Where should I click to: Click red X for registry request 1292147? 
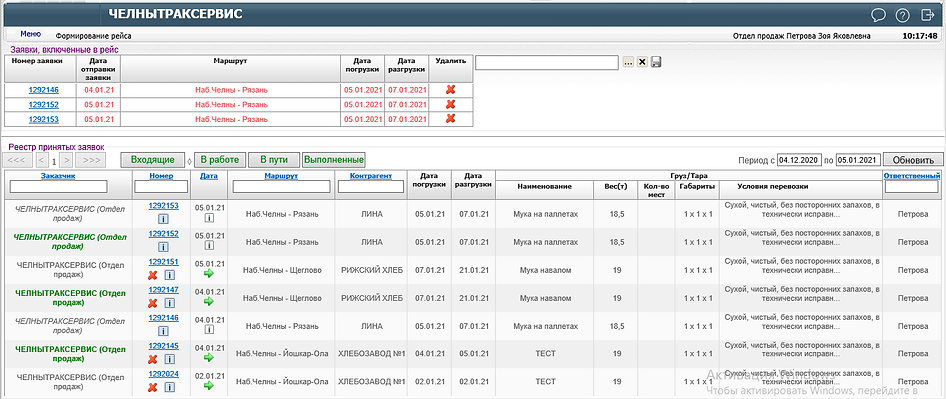153,303
